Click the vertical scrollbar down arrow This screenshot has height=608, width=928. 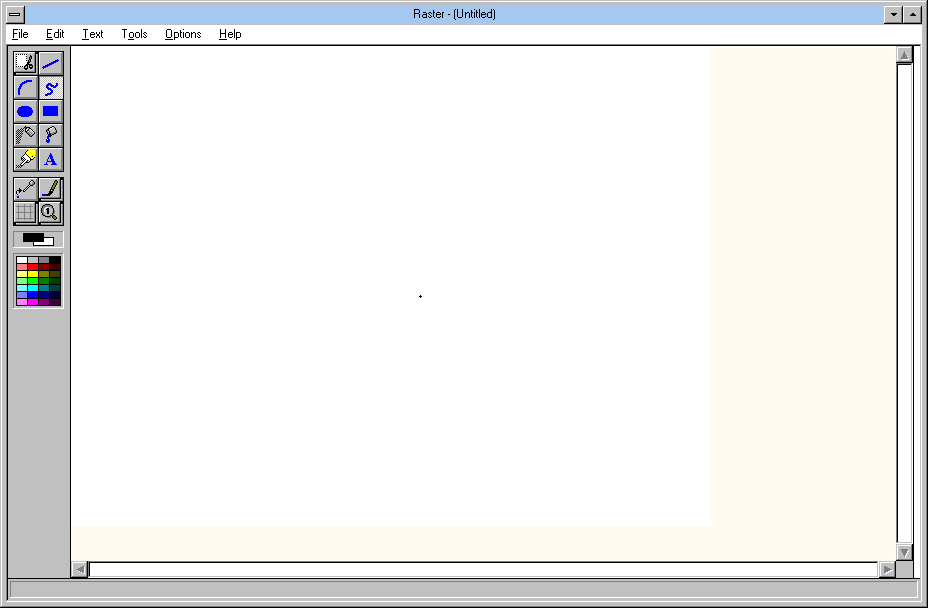(904, 552)
